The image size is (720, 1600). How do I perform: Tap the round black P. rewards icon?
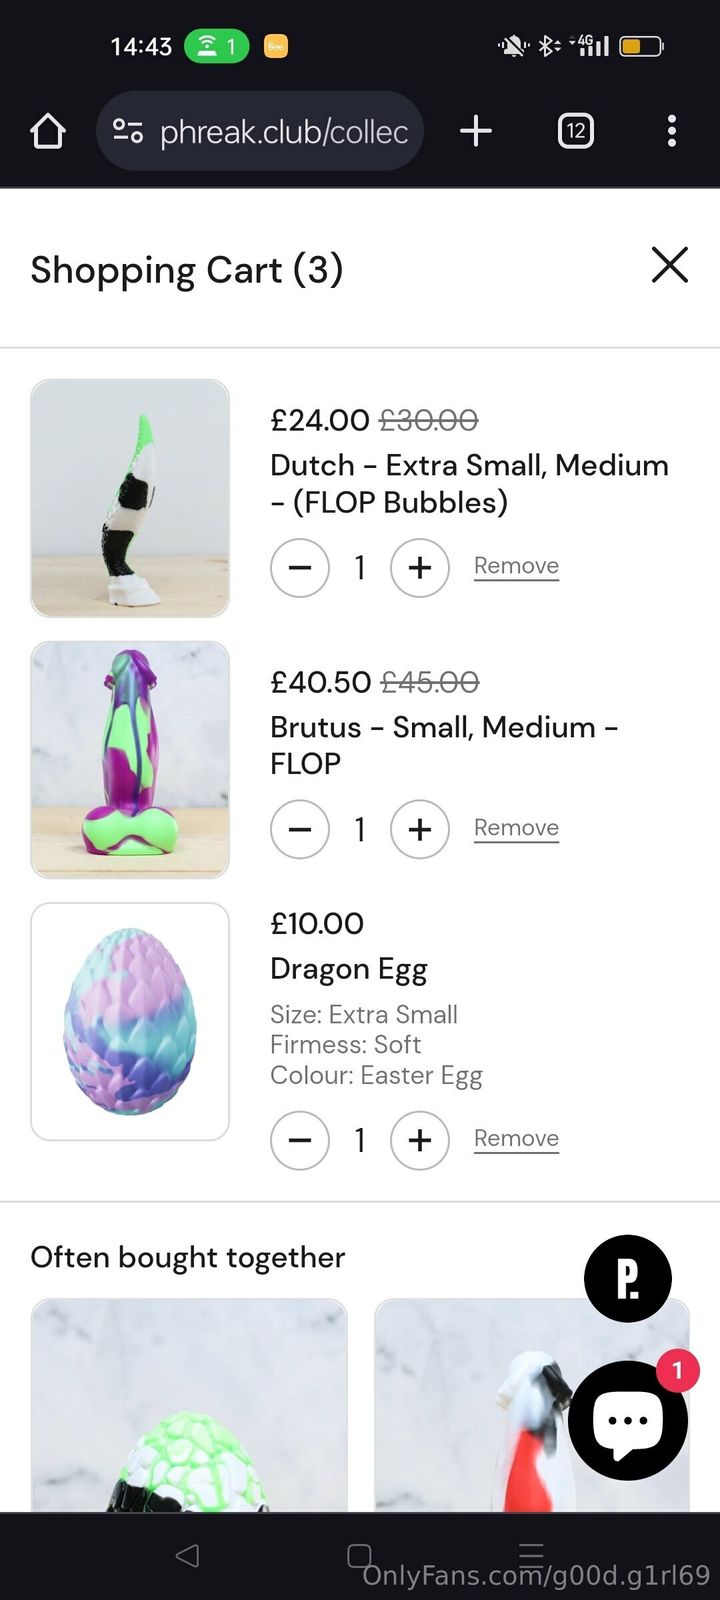tap(627, 1278)
